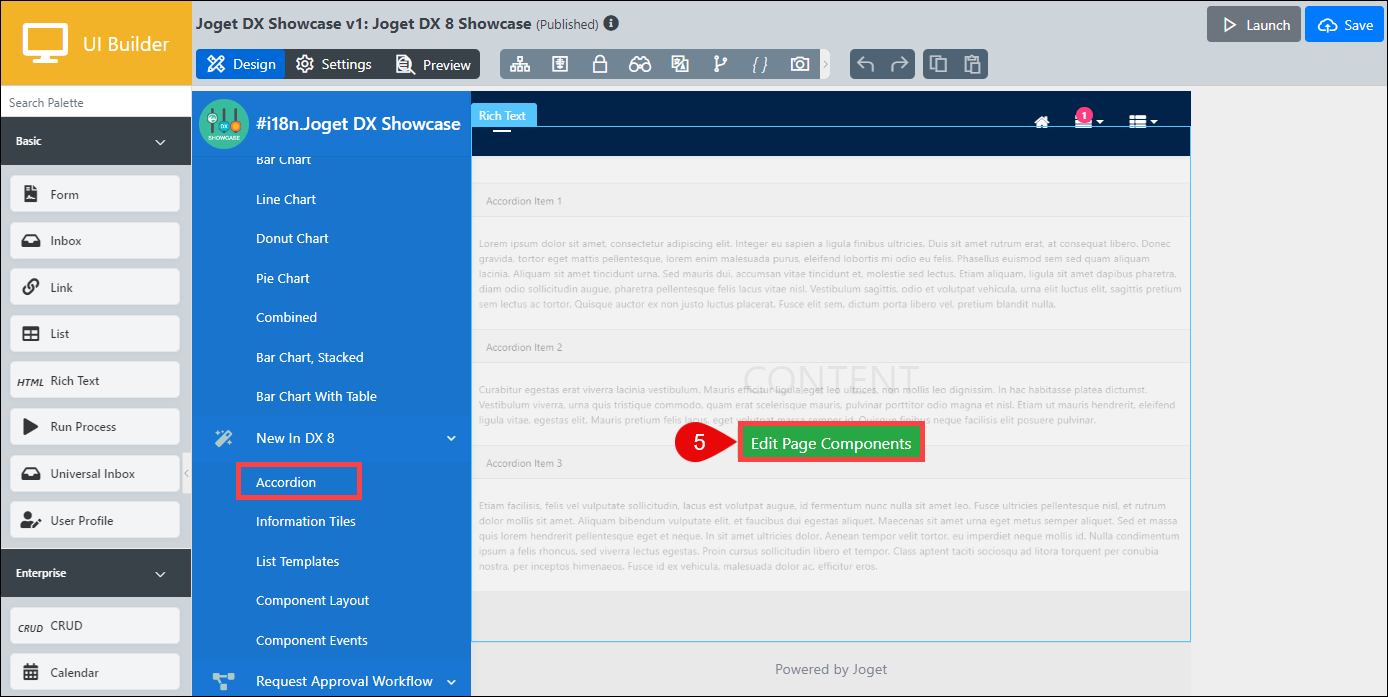Switch to the Settings tab
The height and width of the screenshot is (697, 1388).
[x=334, y=64]
